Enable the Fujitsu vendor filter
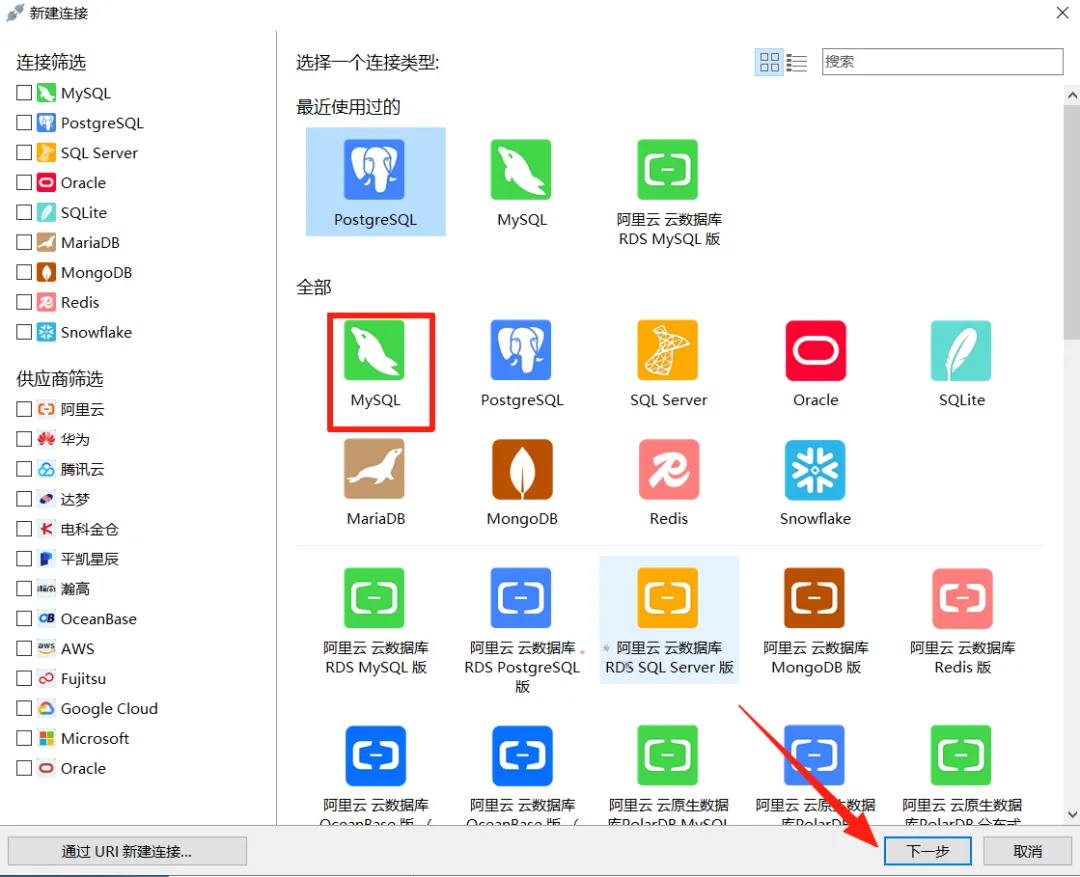Screen dimensions: 1080x877 point(24,679)
